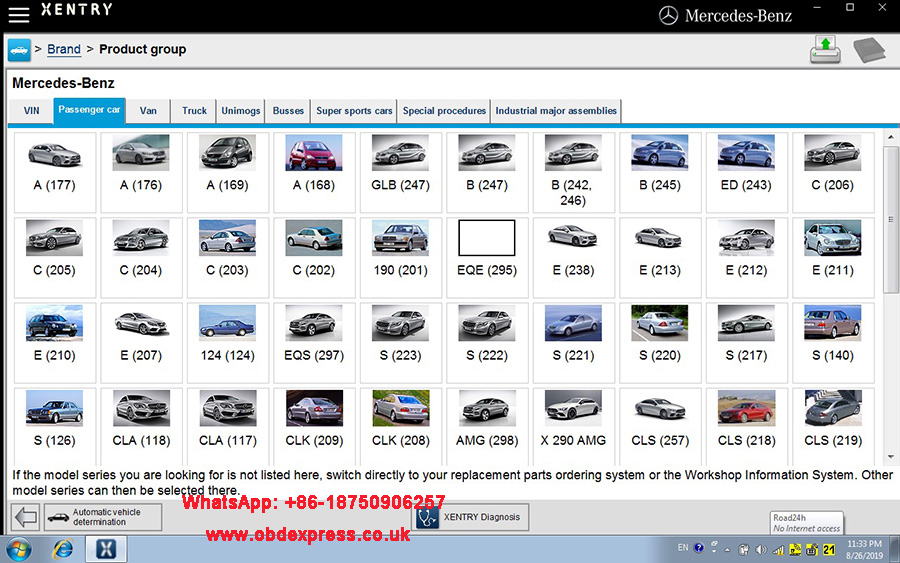This screenshot has height=563, width=900.
Task: Select the C (205) model
Action: [x=55, y=257]
